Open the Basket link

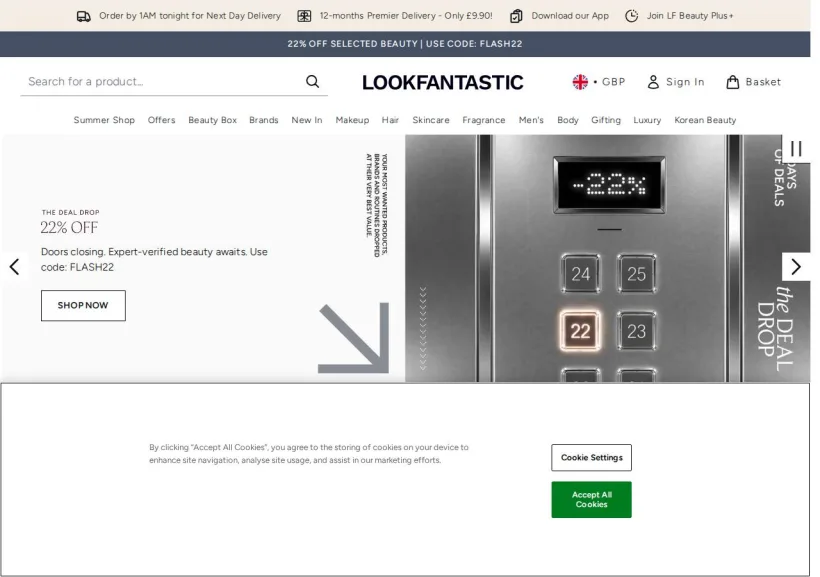tap(754, 82)
